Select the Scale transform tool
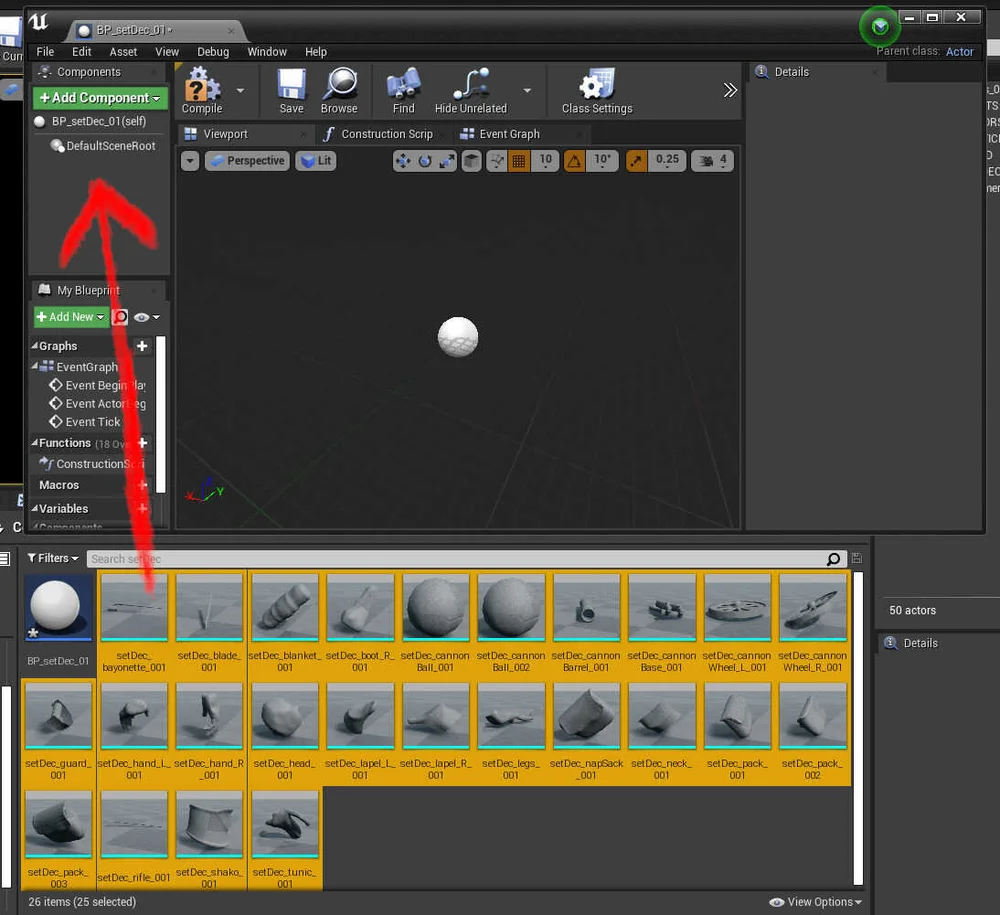The height and width of the screenshot is (915, 1000). (446, 161)
